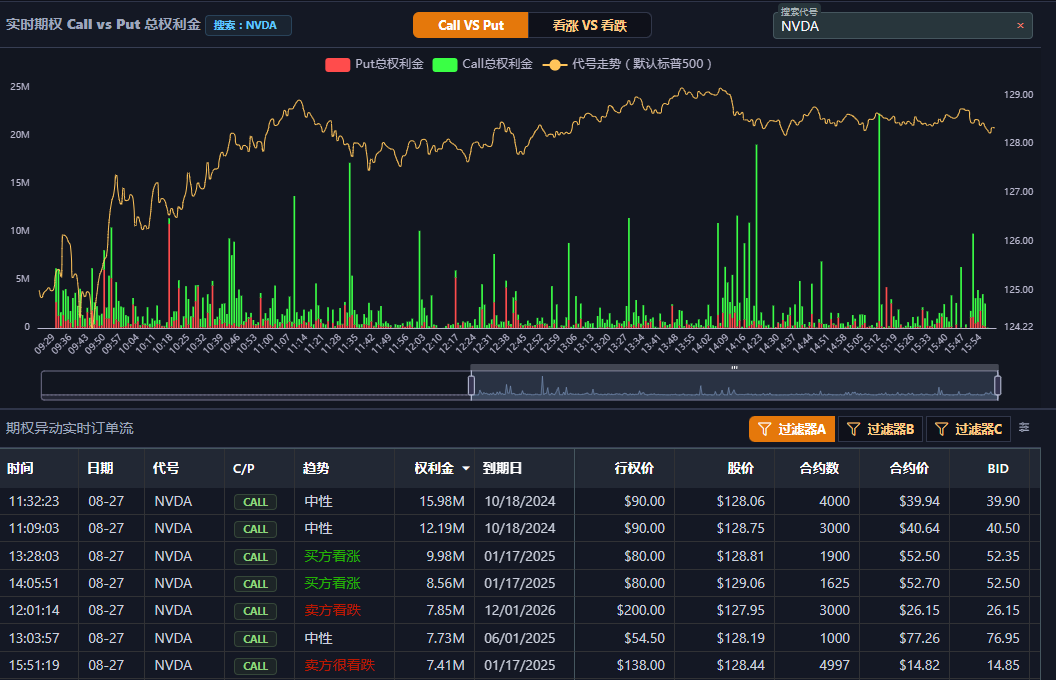Select the 8.56M premium cell
The height and width of the screenshot is (680, 1056).
point(445,583)
